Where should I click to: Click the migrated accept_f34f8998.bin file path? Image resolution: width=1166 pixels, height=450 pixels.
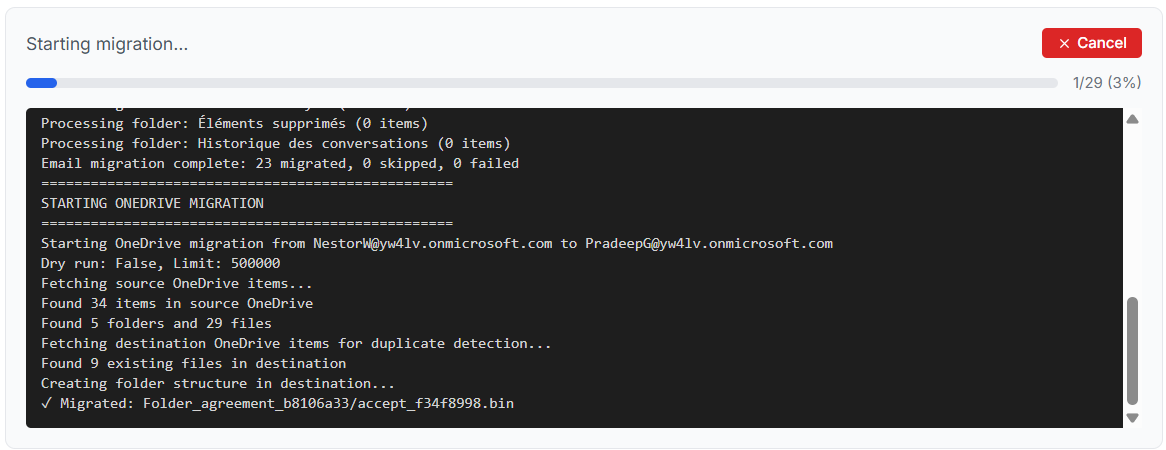[329, 403]
